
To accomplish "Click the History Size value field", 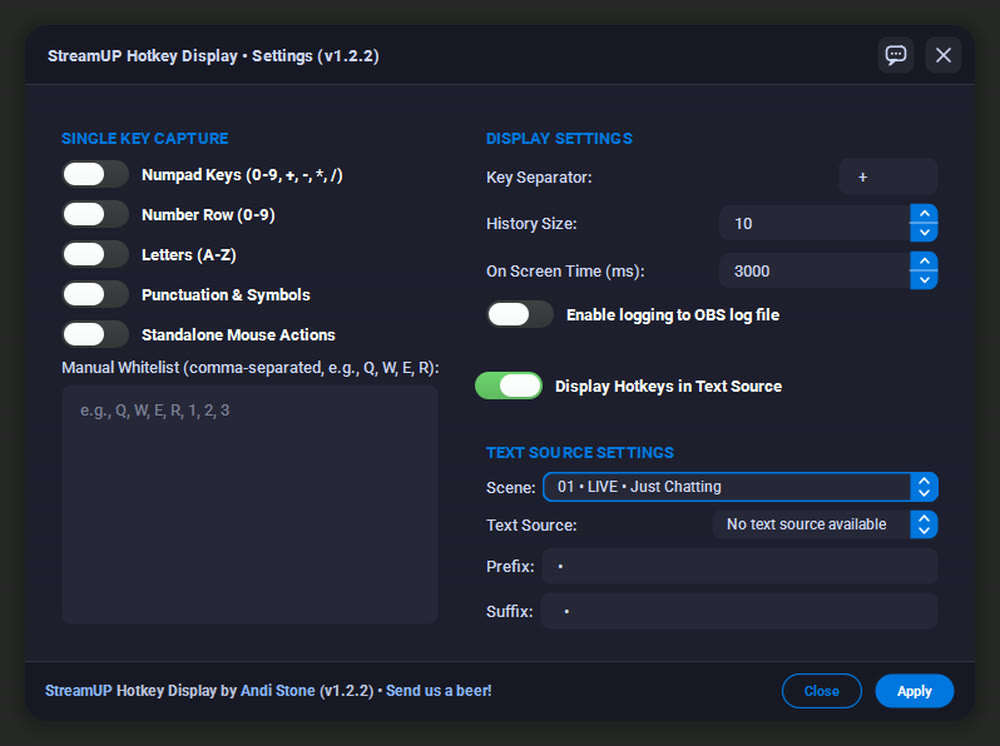I will (814, 223).
